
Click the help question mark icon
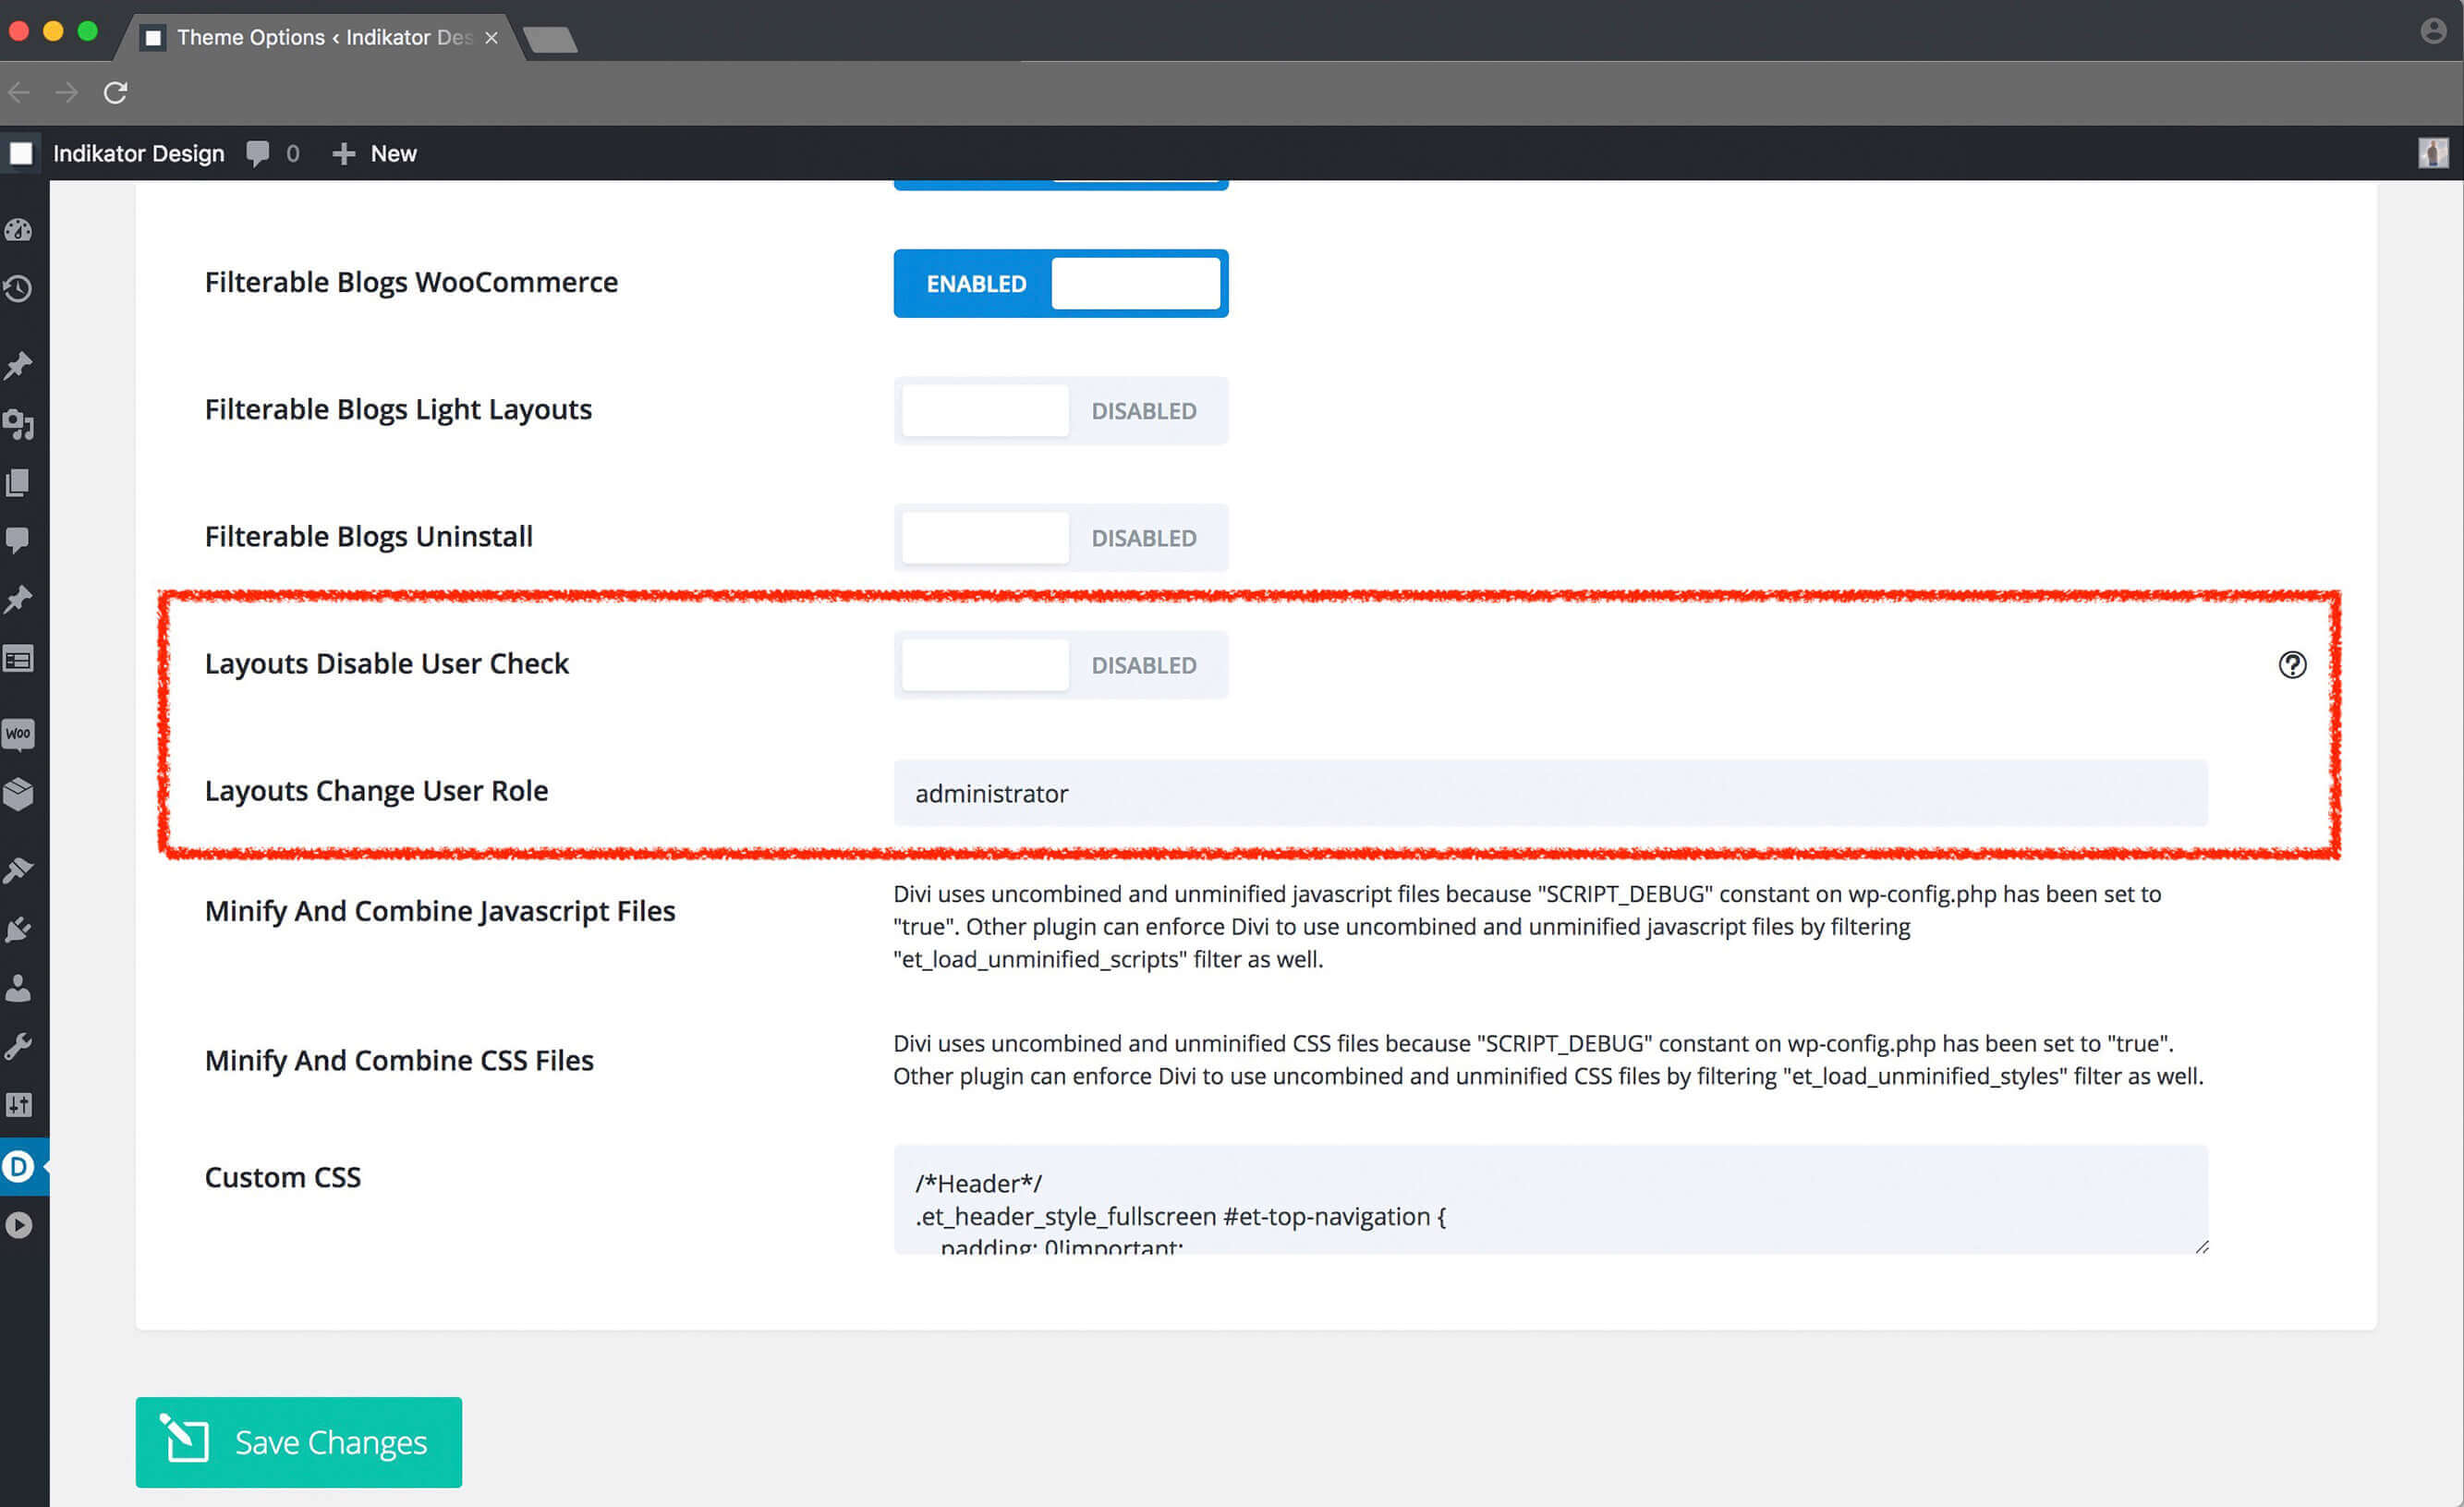pyautogui.click(x=2292, y=665)
